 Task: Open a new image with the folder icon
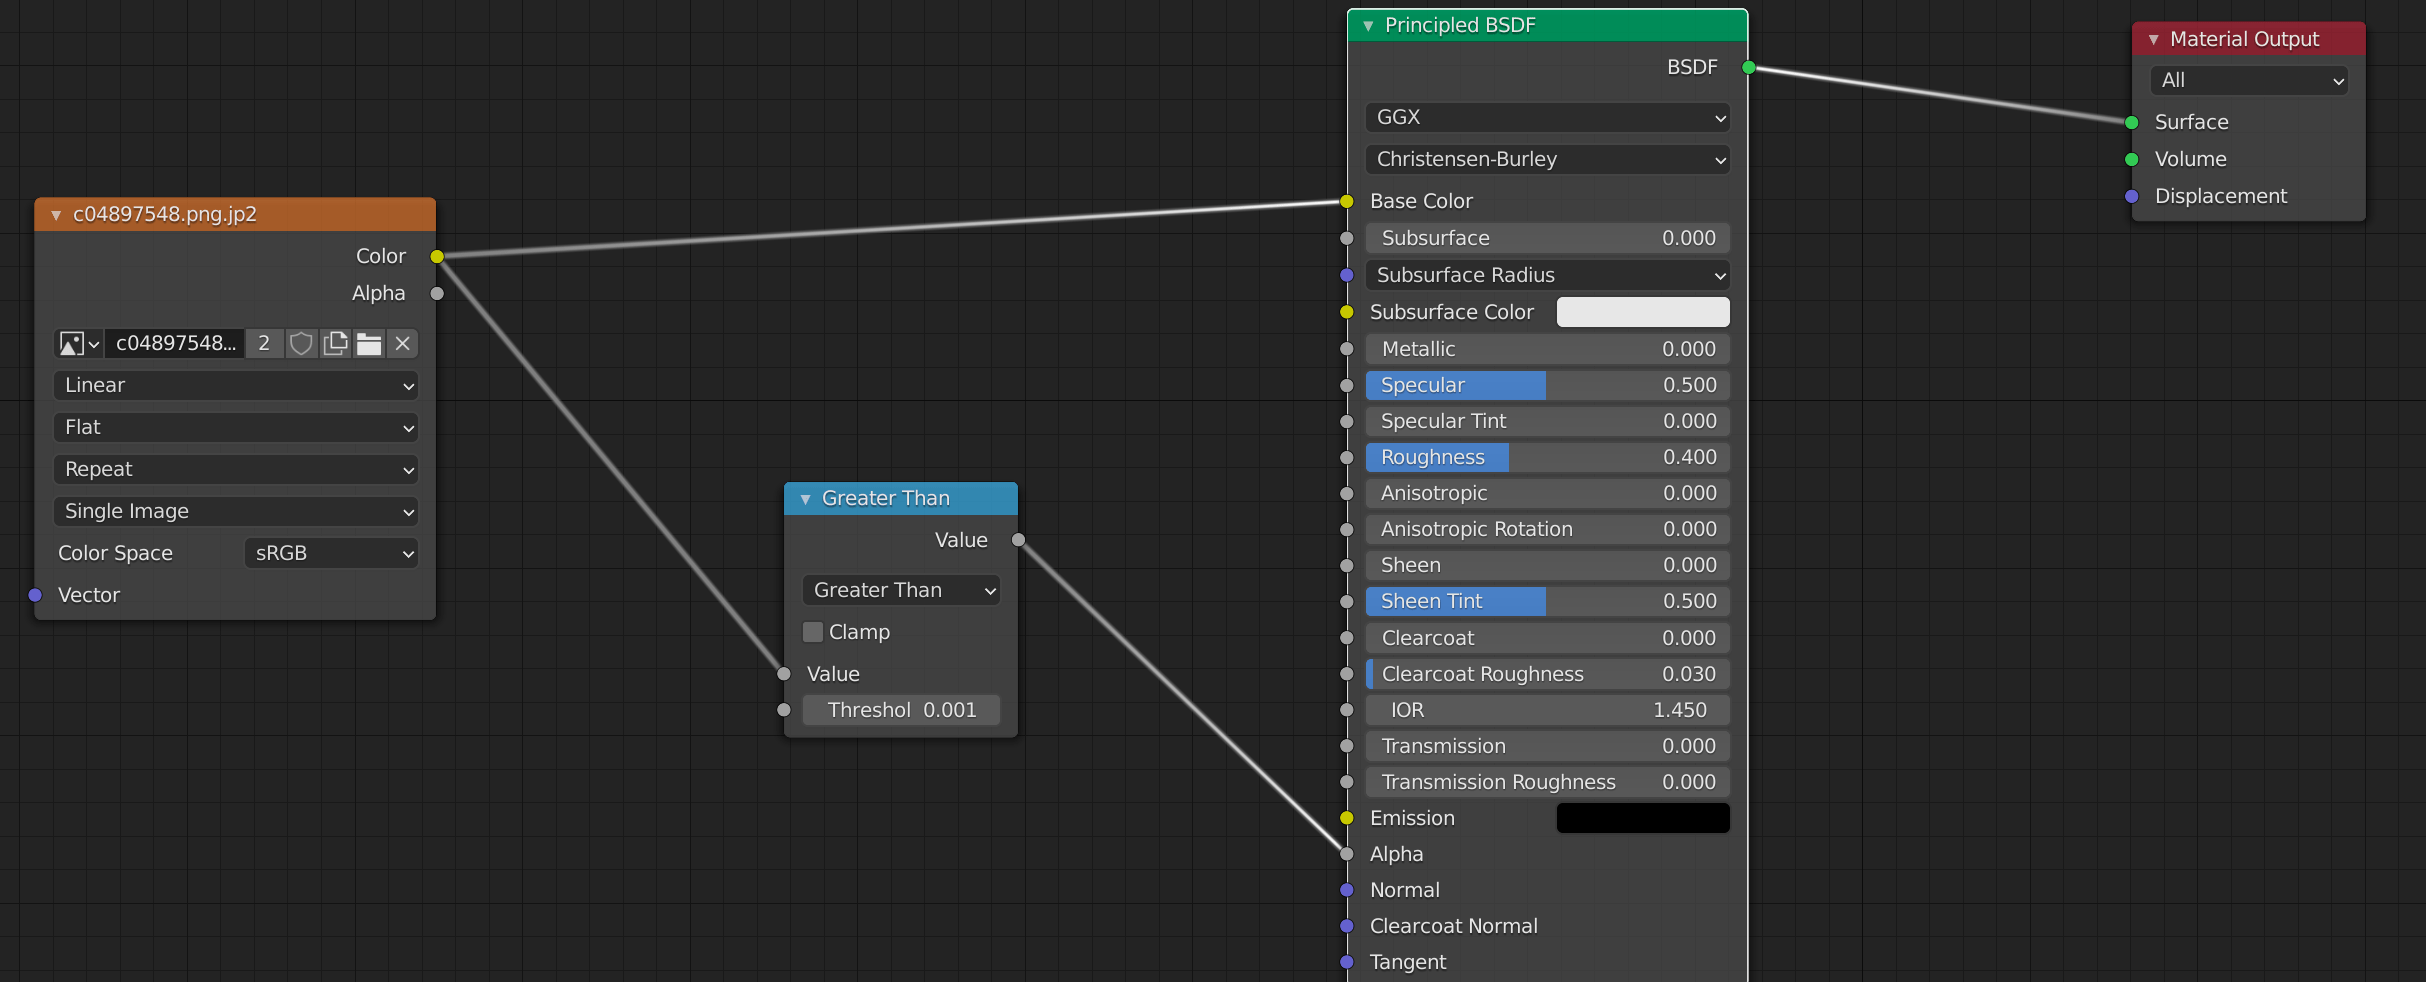[x=369, y=343]
